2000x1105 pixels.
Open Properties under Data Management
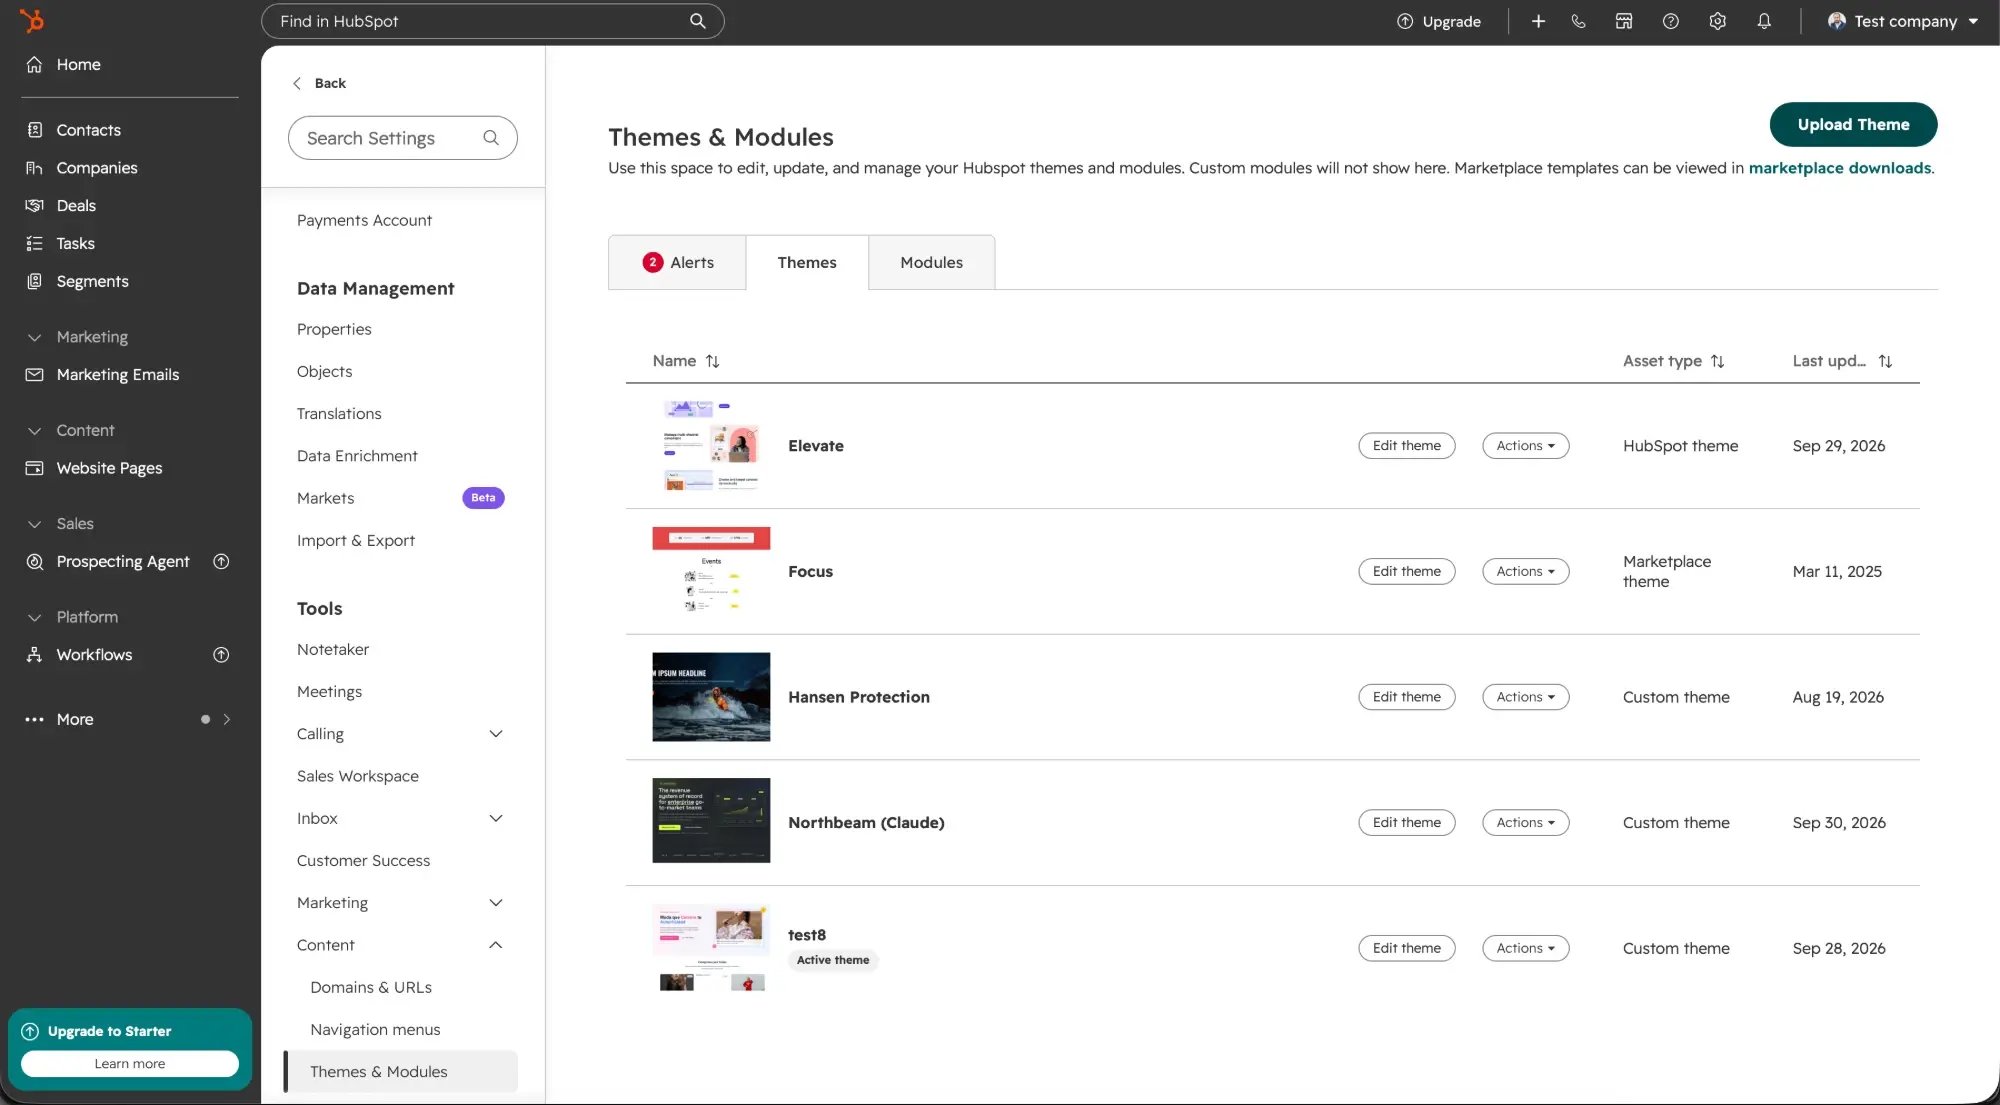[334, 330]
